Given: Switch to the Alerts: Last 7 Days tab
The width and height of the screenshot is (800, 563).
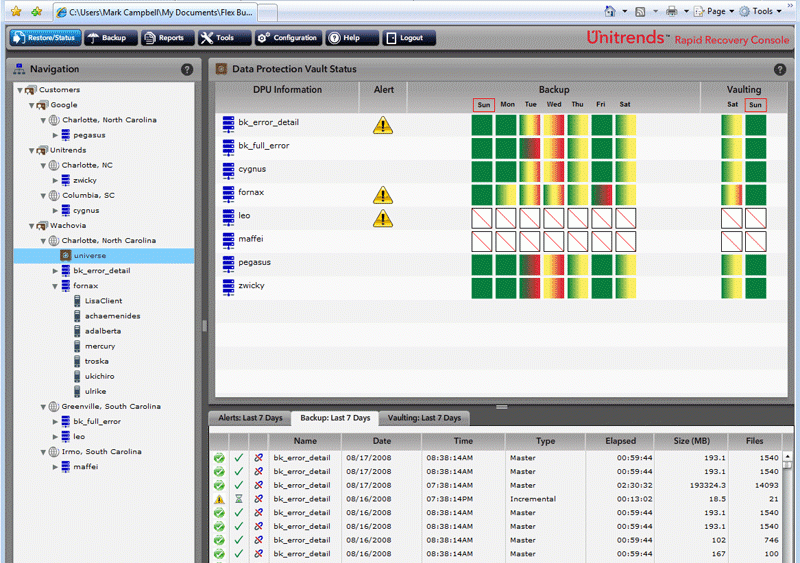Looking at the screenshot, I should 250,418.
